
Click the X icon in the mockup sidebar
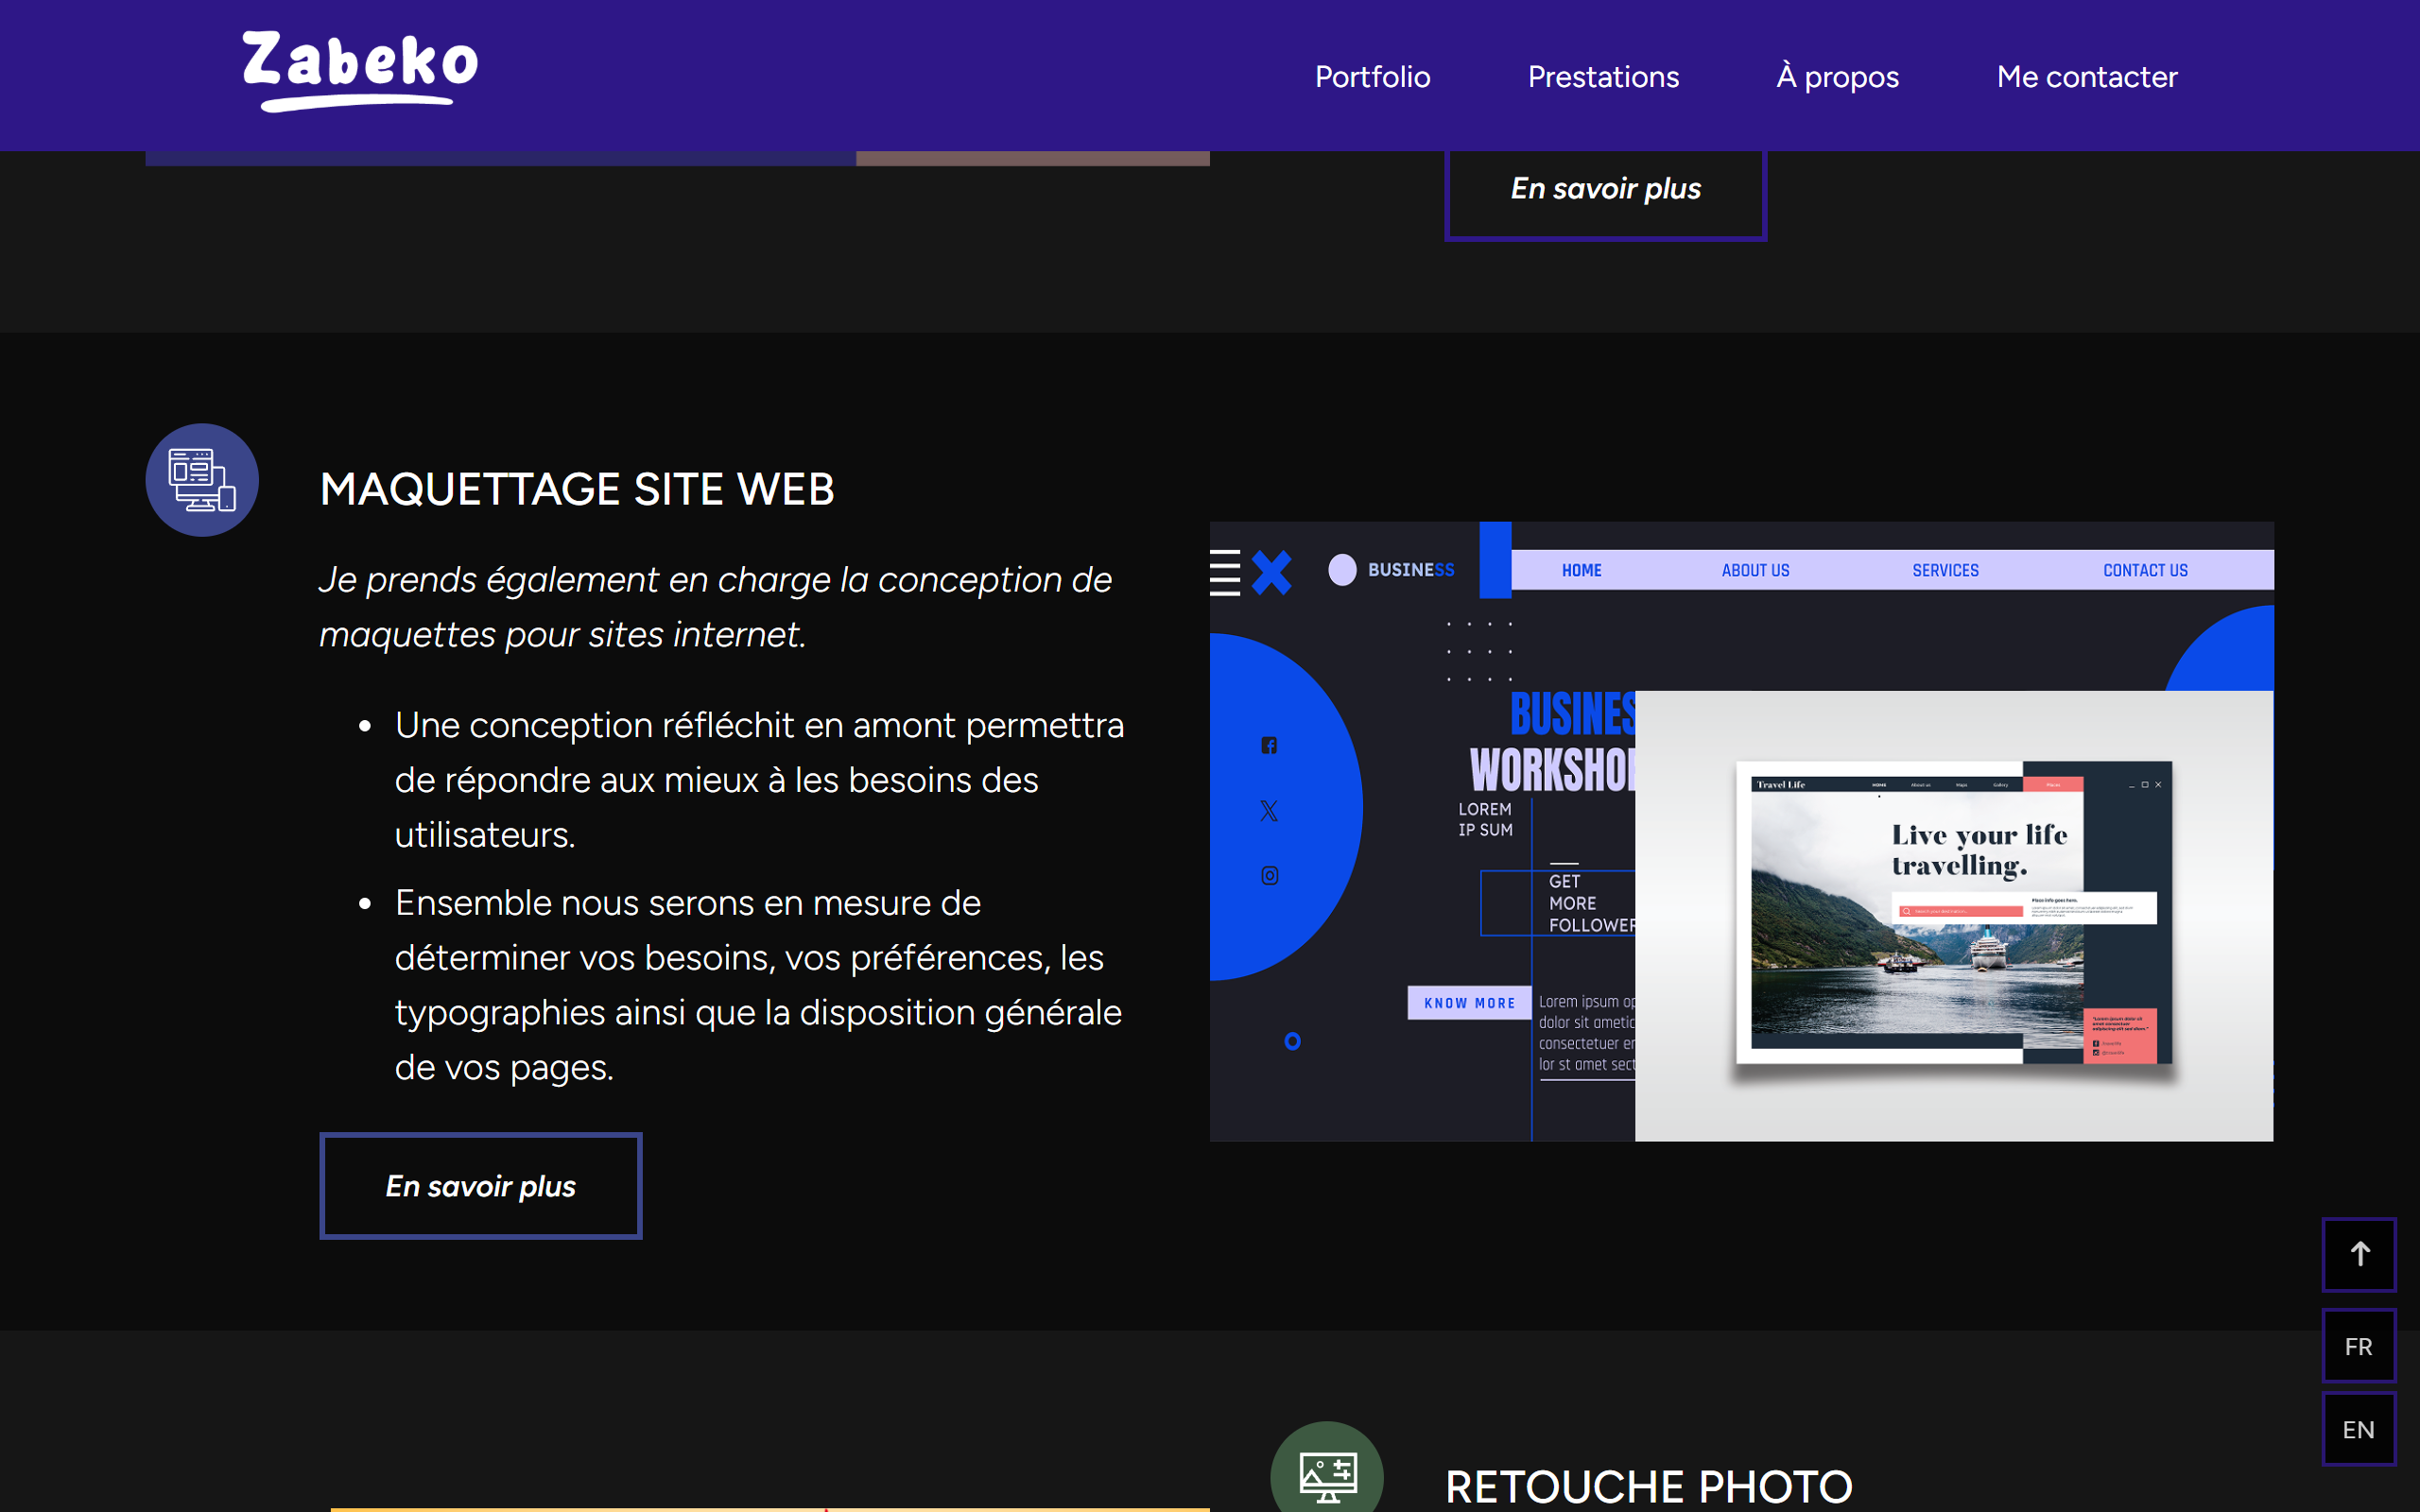[1269, 810]
